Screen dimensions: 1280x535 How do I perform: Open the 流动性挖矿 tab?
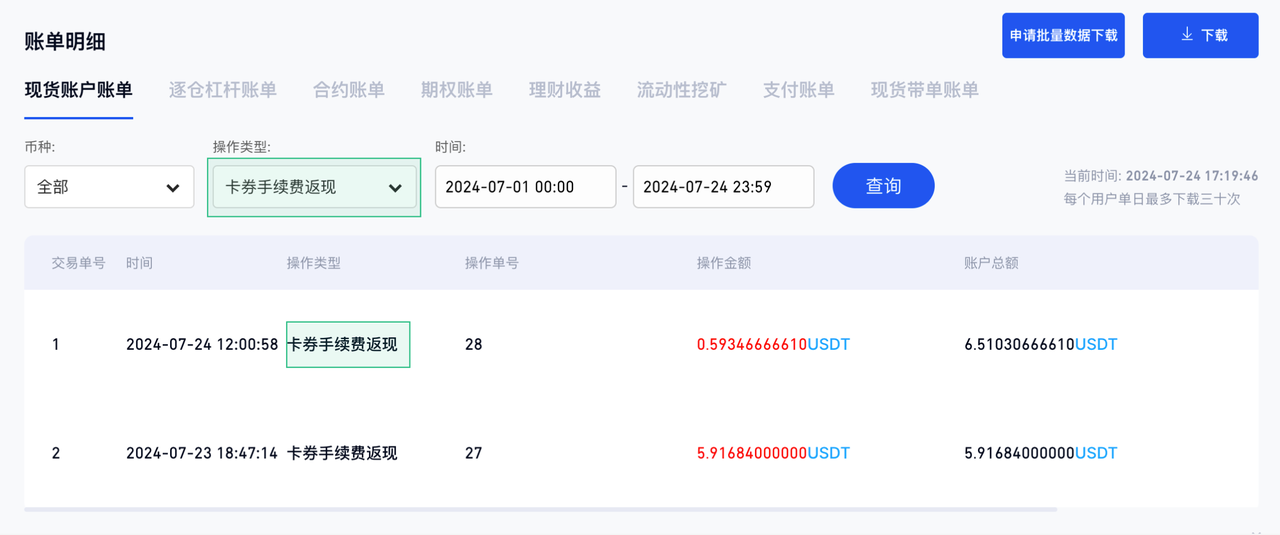tap(681, 90)
